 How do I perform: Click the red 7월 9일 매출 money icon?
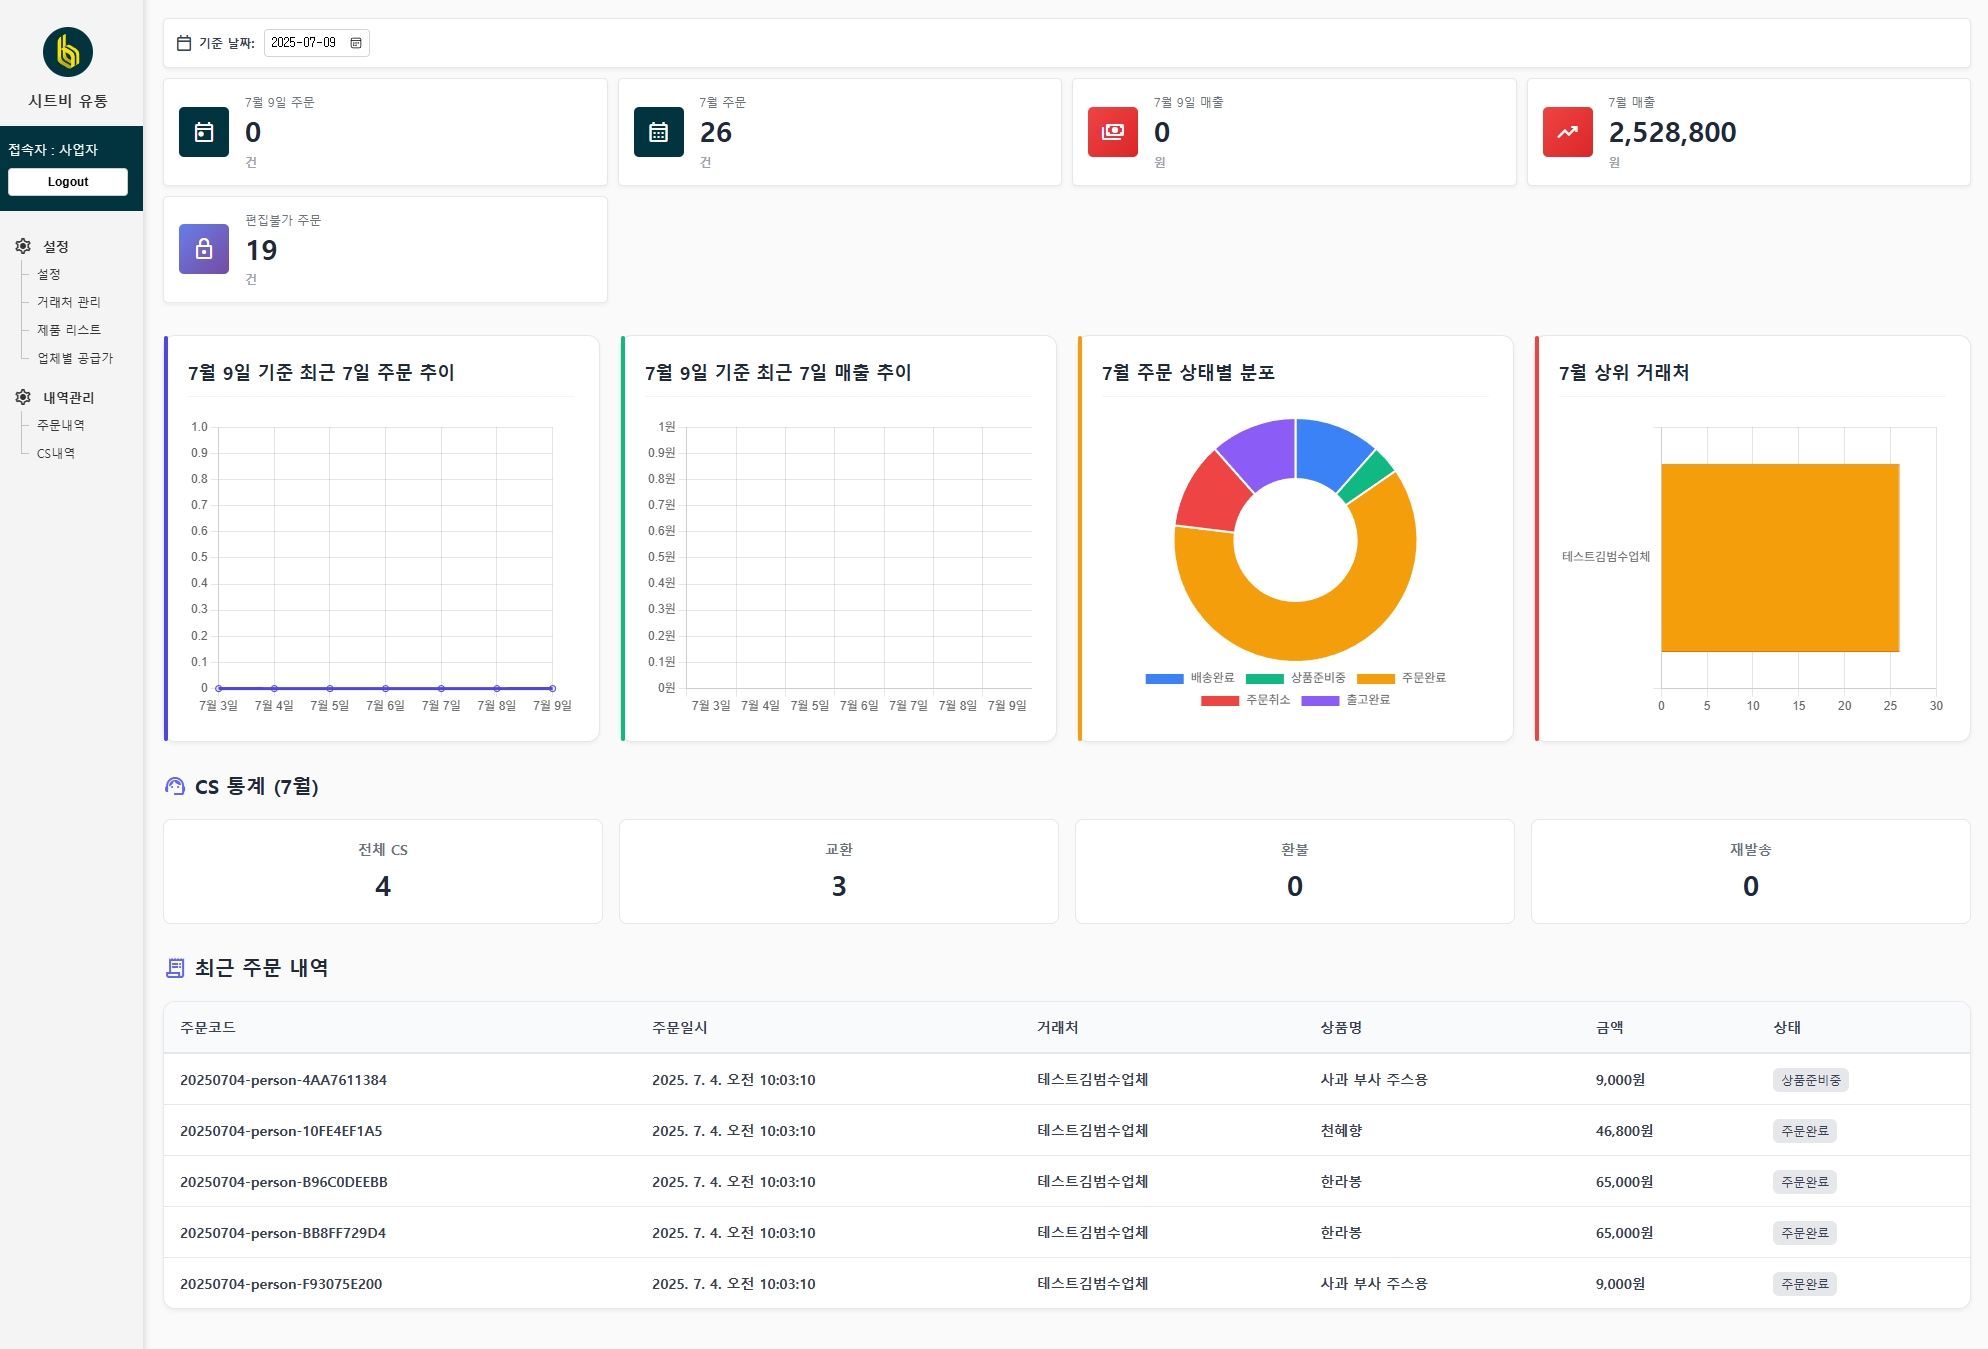(1113, 132)
